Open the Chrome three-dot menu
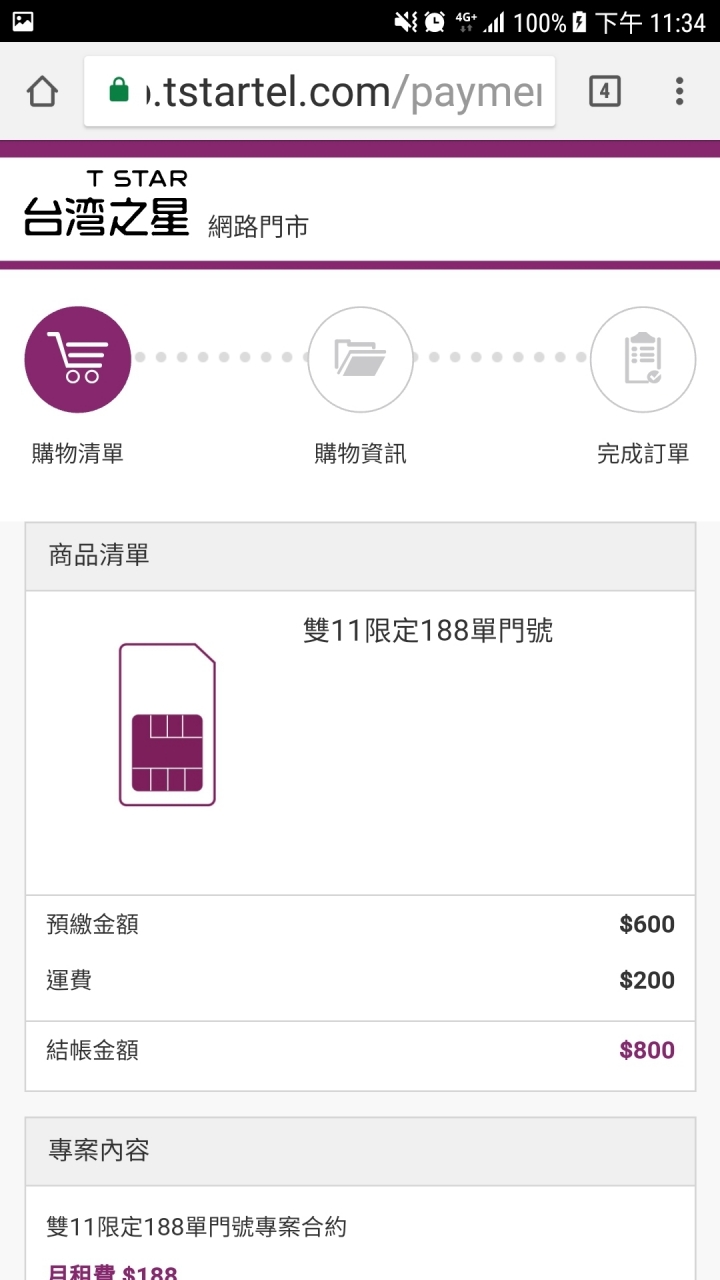 (679, 92)
